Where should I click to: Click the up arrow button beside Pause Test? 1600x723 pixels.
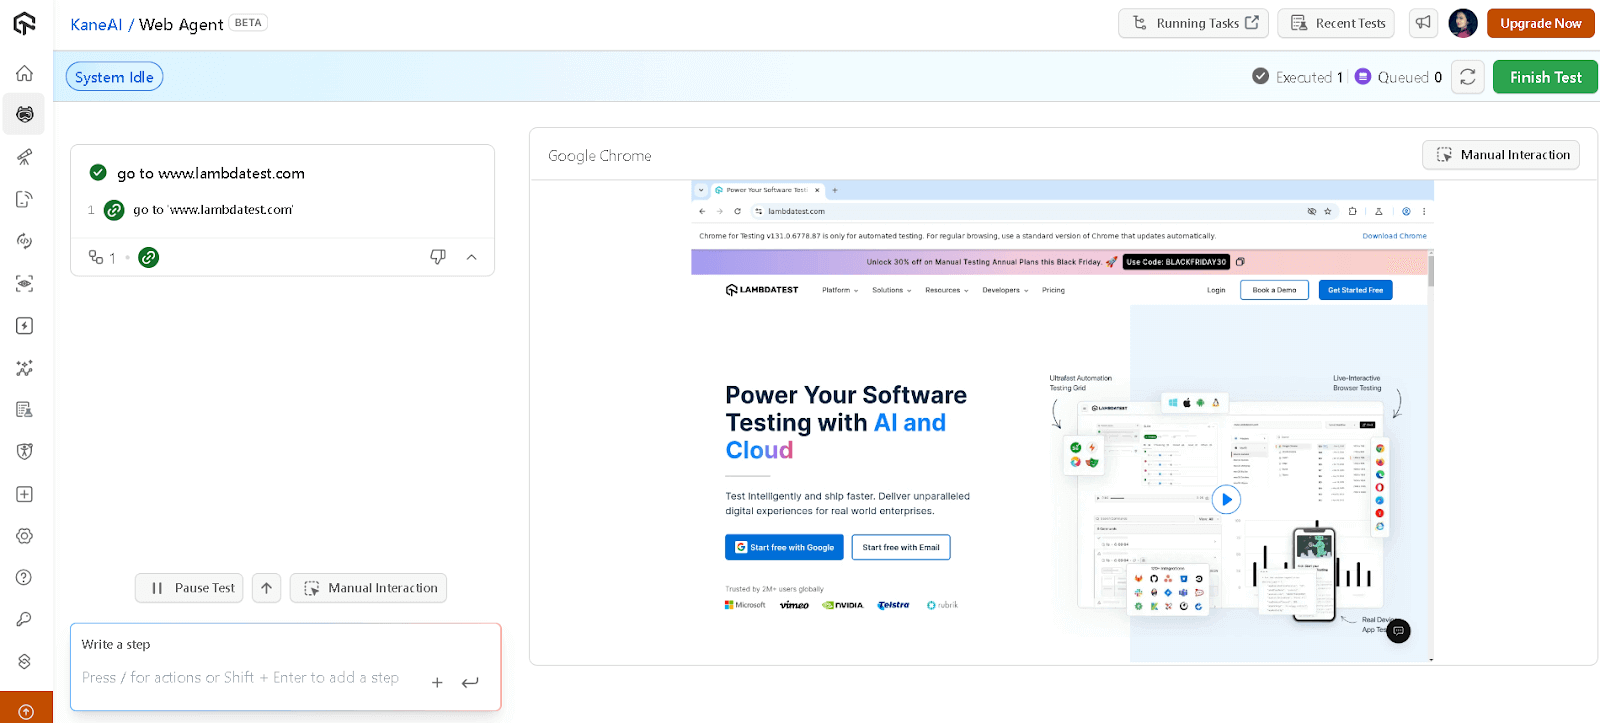click(266, 588)
